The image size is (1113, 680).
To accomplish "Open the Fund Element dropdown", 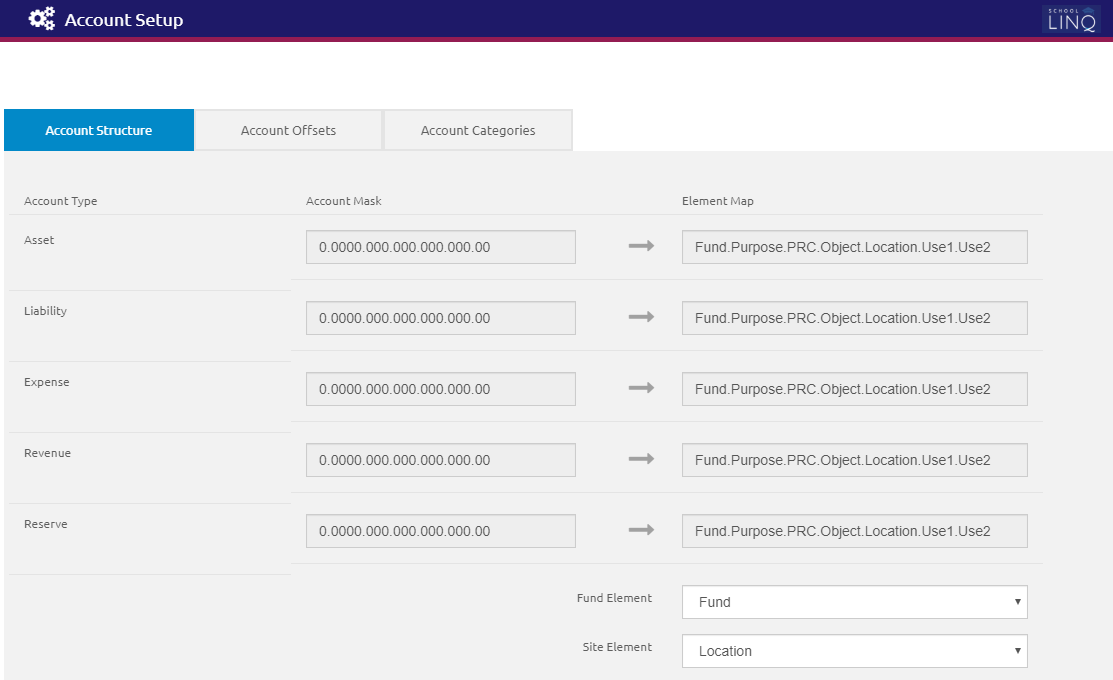I will [854, 602].
